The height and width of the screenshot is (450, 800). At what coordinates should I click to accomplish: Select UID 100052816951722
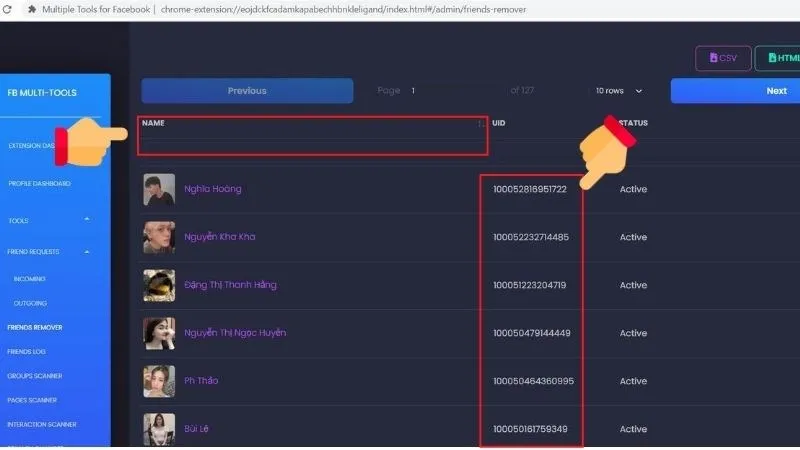coord(530,189)
